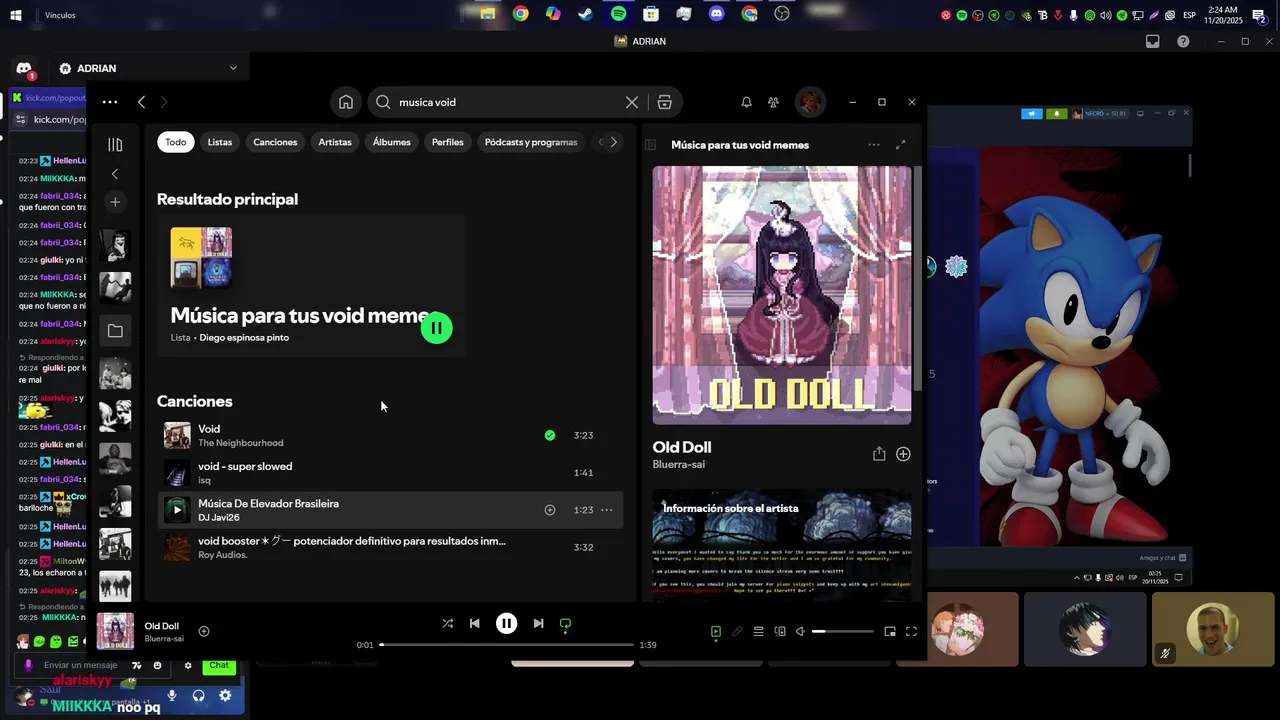Viewport: 1280px width, 720px height.
Task: Go back in Spotify navigation
Action: coord(142,102)
